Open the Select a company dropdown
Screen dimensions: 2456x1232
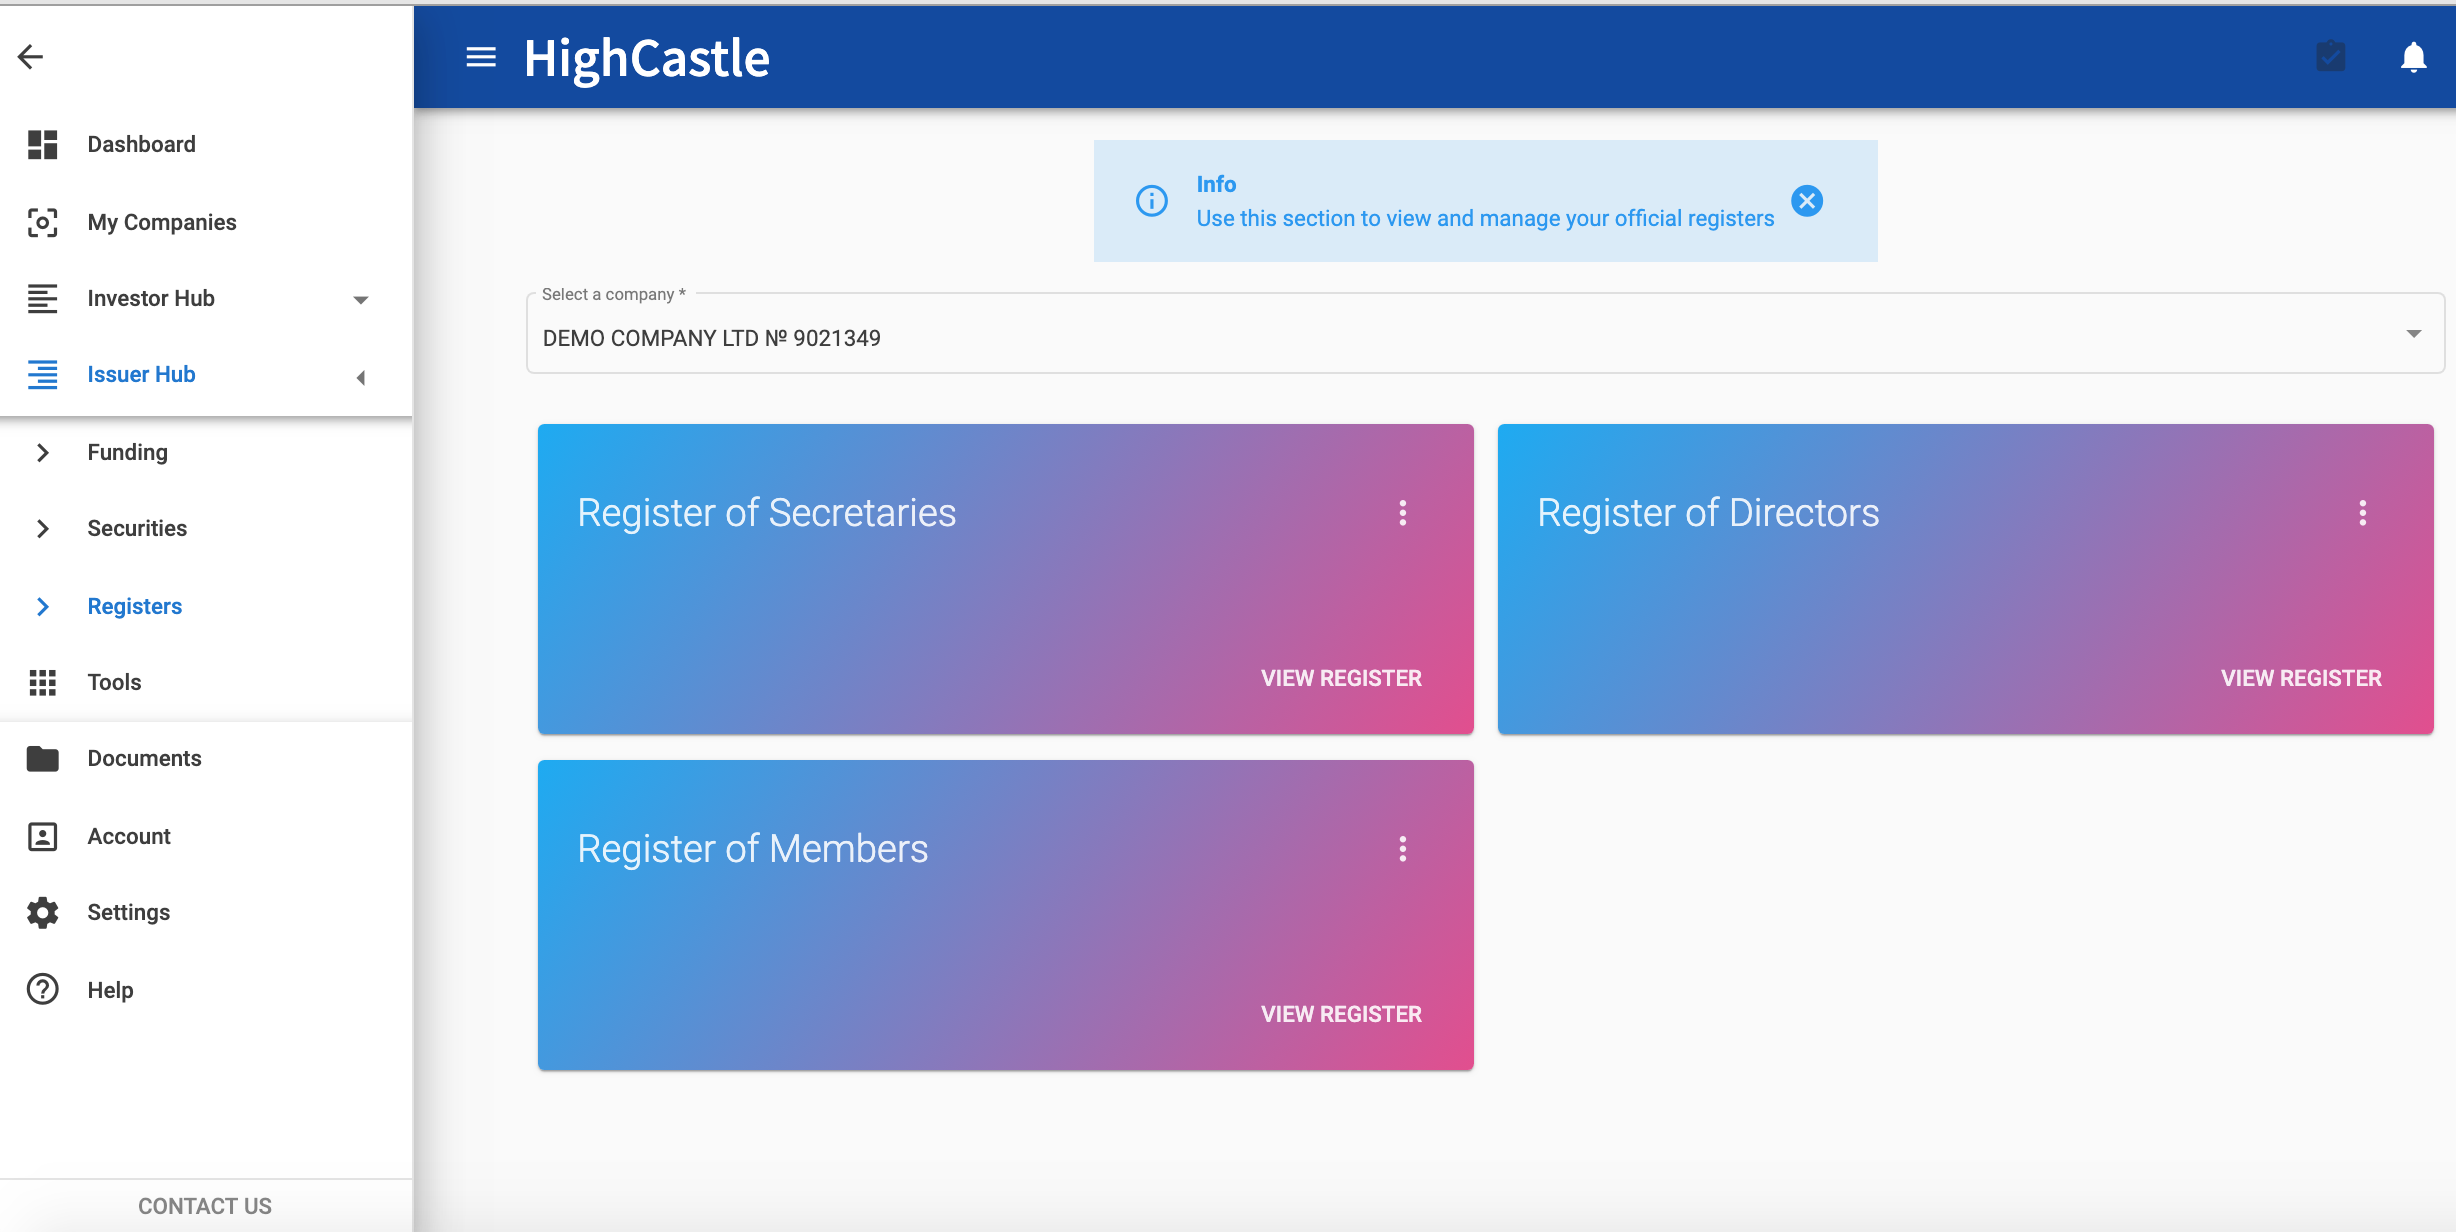[2412, 334]
